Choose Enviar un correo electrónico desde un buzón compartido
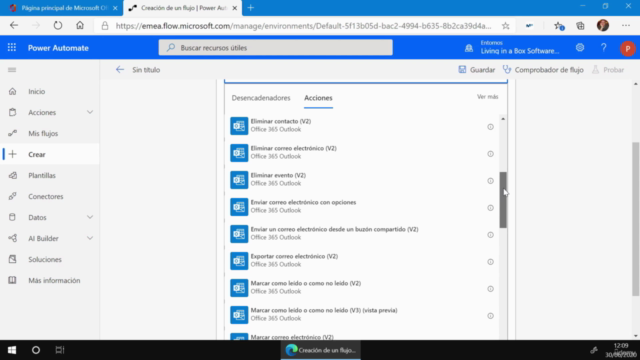The width and height of the screenshot is (640, 360). point(361,233)
